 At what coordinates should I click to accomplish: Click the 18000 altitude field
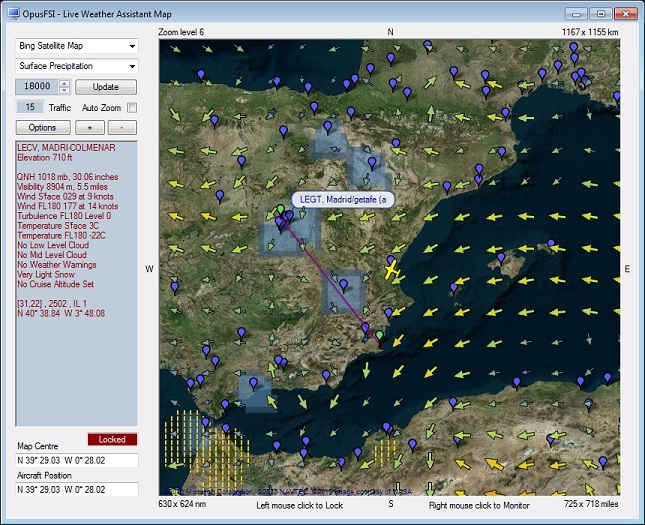(x=37, y=86)
